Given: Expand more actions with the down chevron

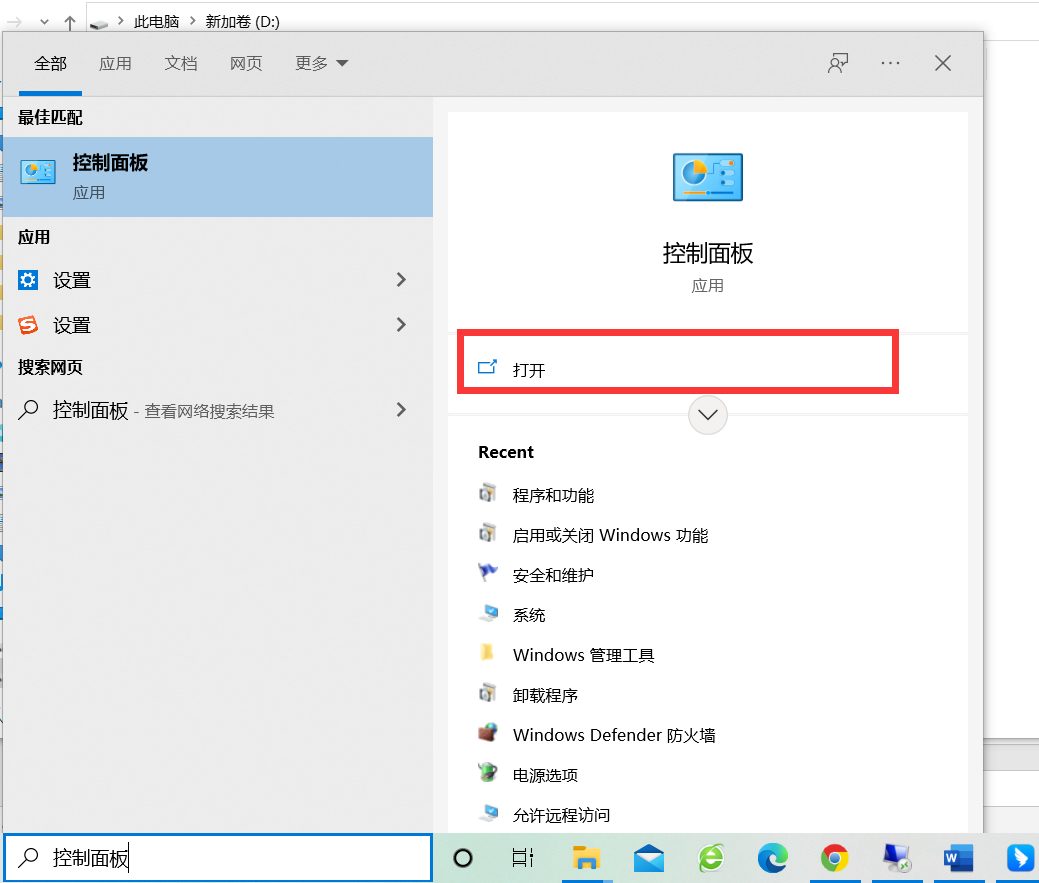Looking at the screenshot, I should 708,414.
